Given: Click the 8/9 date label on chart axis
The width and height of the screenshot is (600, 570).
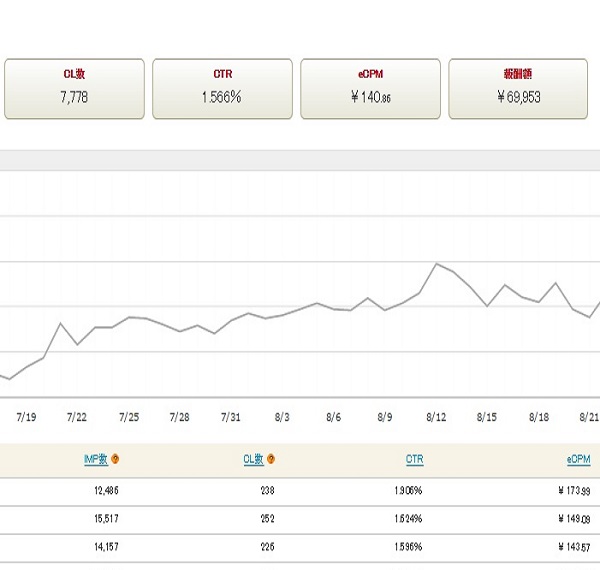Looking at the screenshot, I should [x=385, y=417].
